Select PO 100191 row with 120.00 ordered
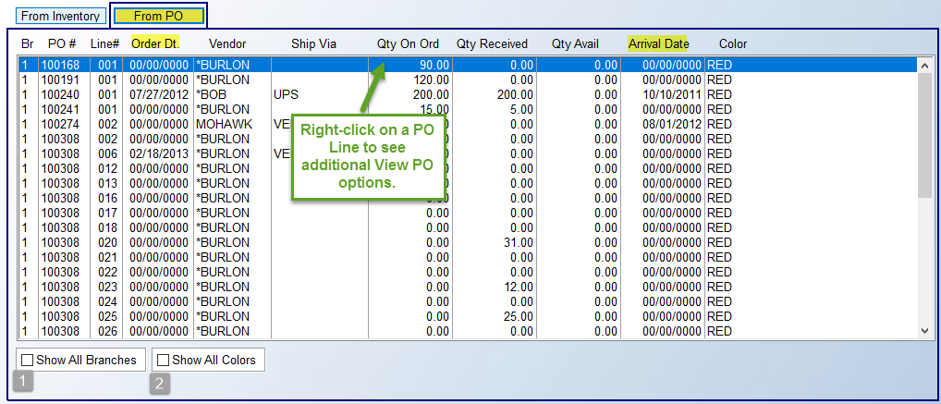 tap(467, 79)
